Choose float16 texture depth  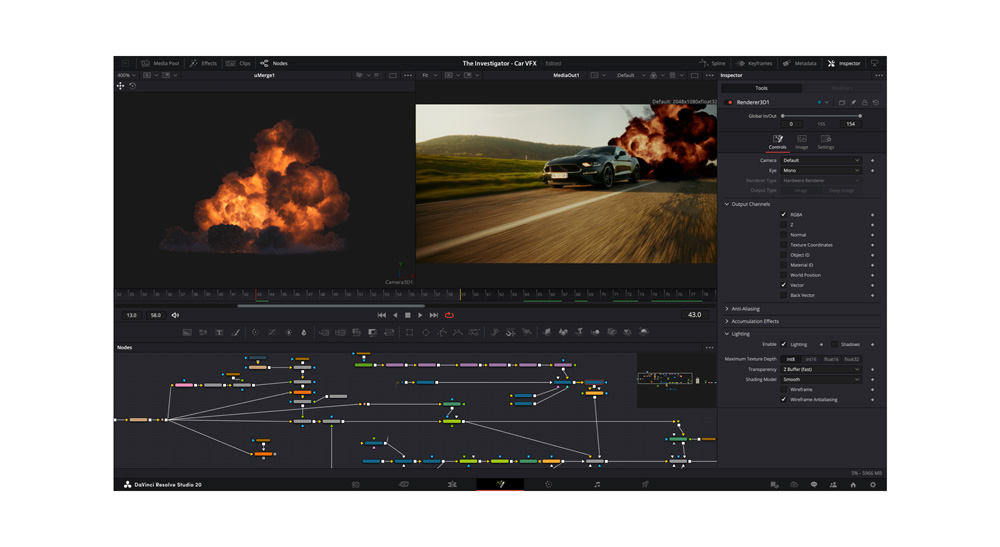(x=831, y=359)
